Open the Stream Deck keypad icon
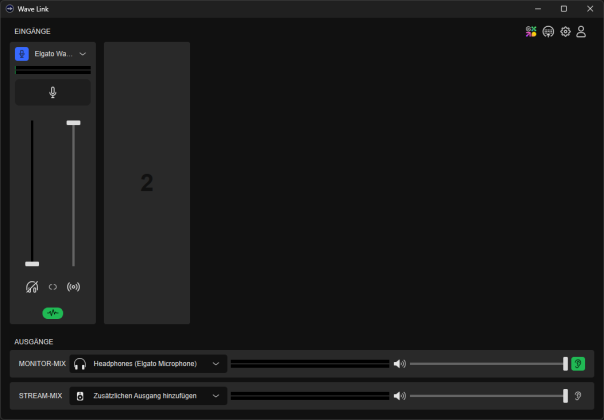This screenshot has width=604, height=420. [x=548, y=32]
